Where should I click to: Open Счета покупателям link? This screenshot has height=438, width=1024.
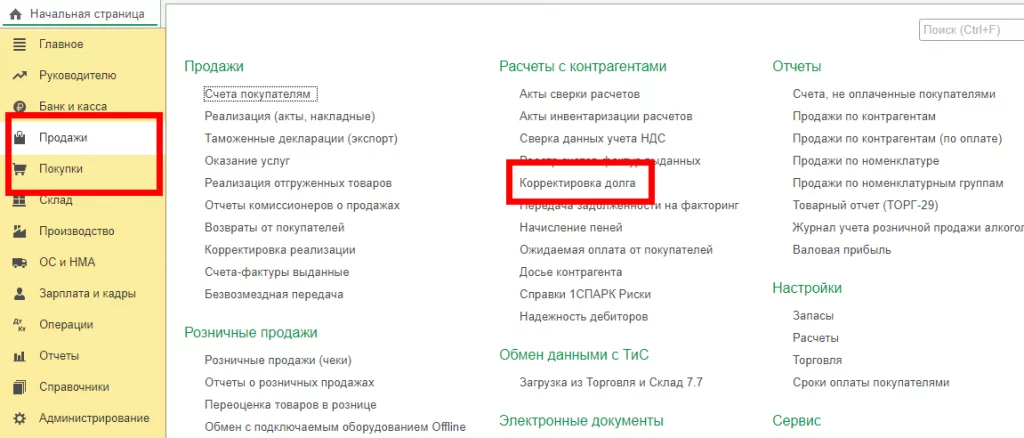pos(260,94)
